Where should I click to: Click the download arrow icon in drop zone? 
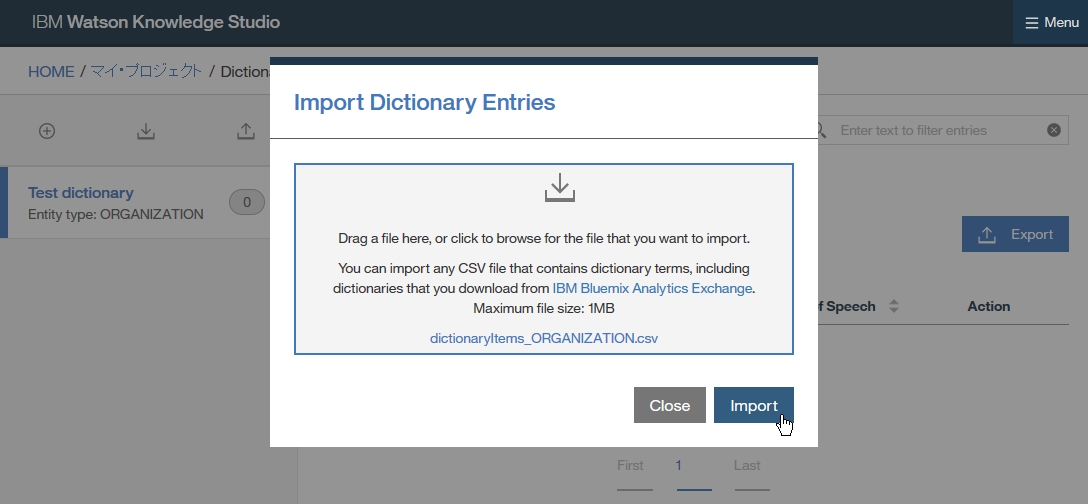(560, 187)
